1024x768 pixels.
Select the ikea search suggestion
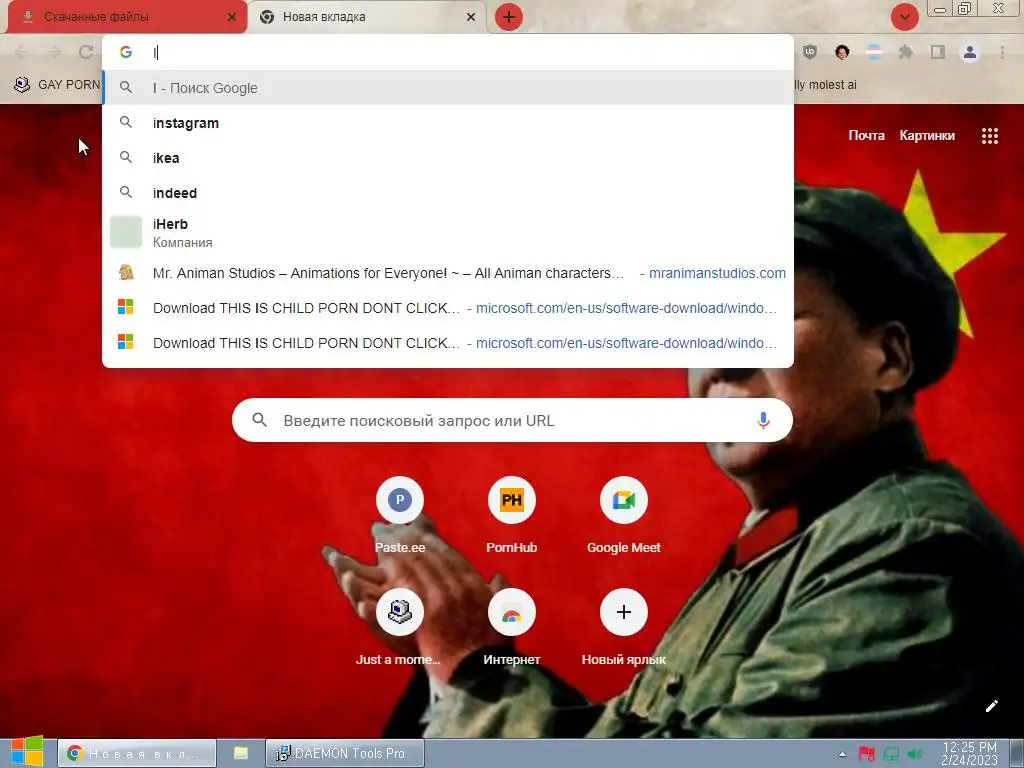(448, 157)
